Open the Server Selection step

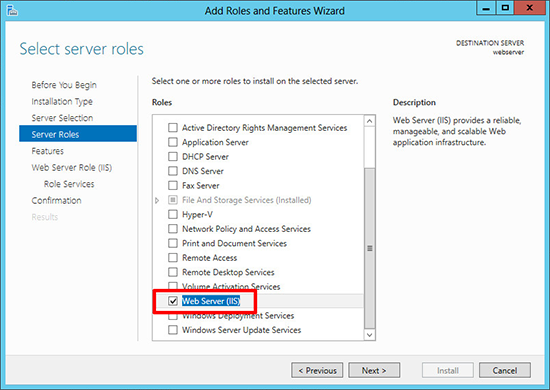[x=62, y=118]
